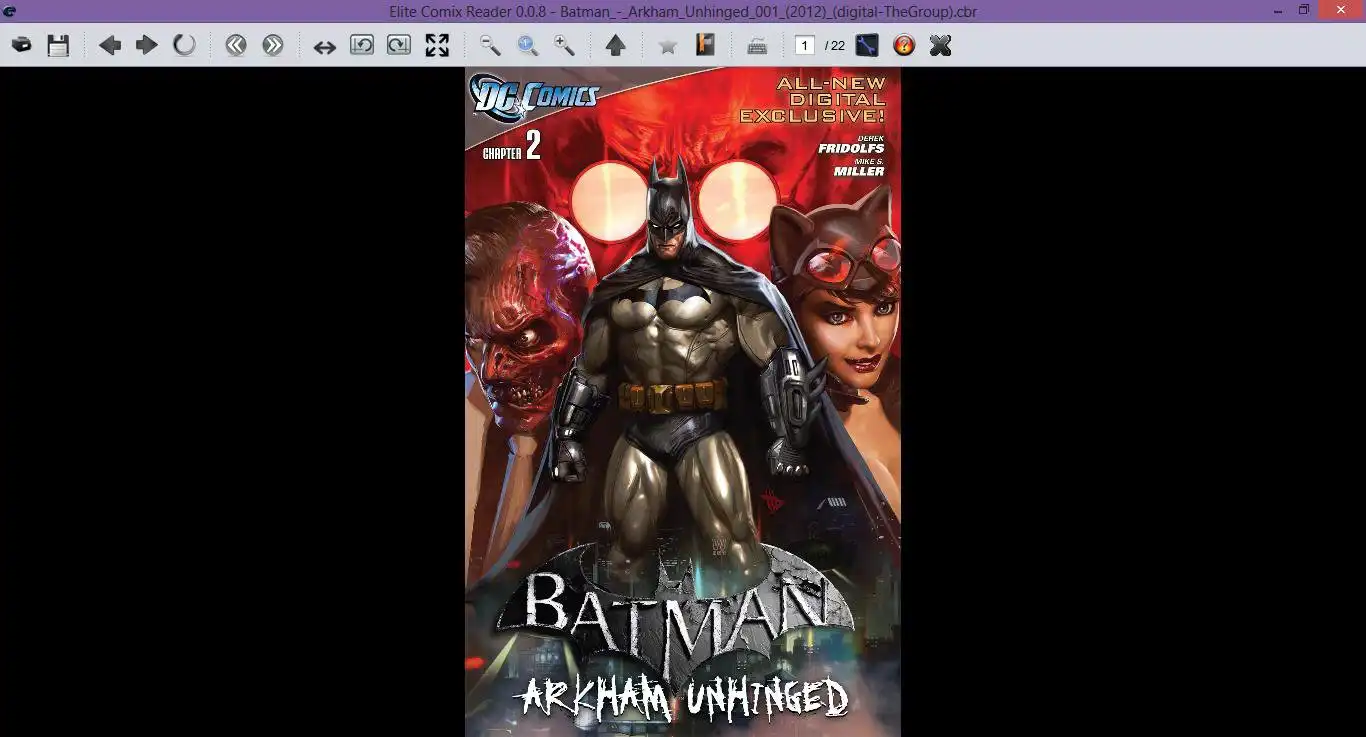
Task: Open the bookmarks book icon
Action: [x=706, y=45]
